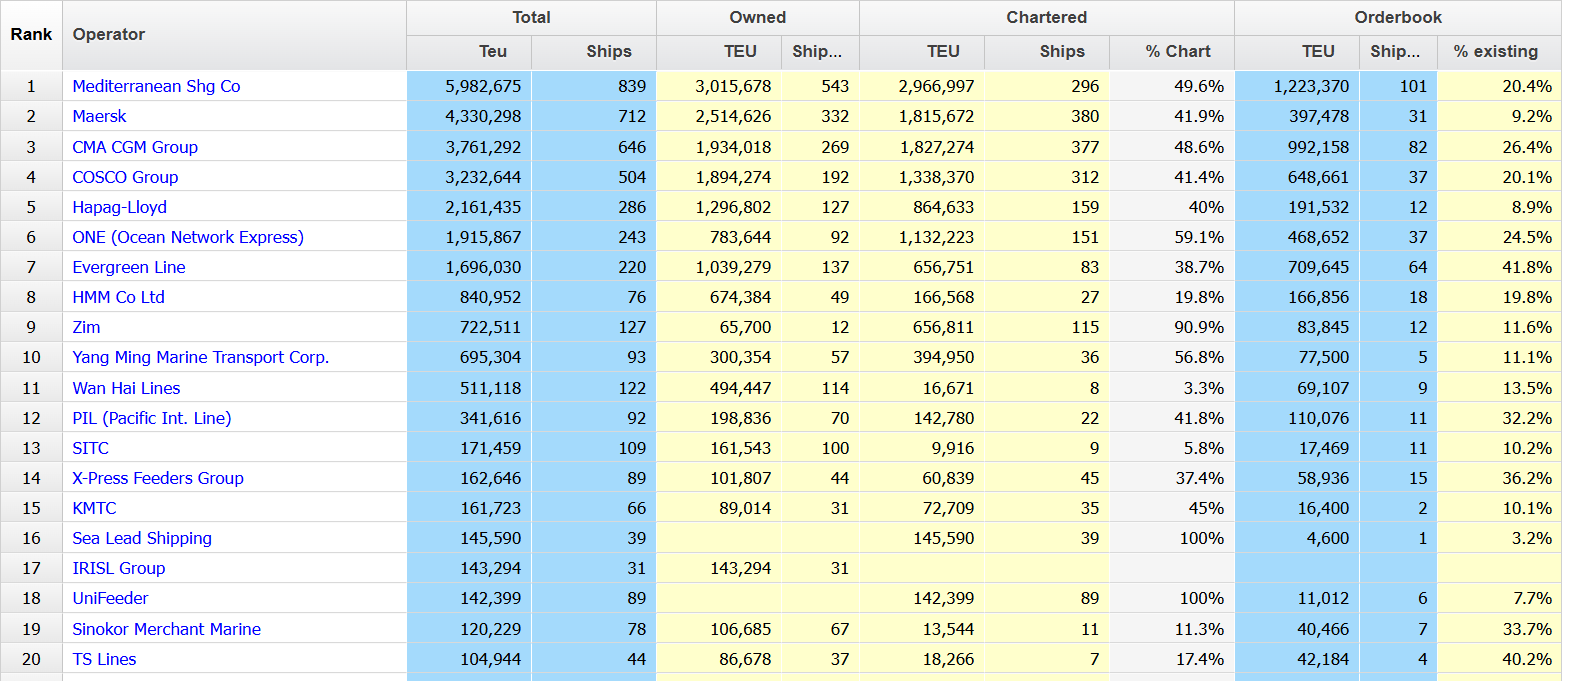Open the CMA CGM Group link
Image resolution: width=1570 pixels, height=681 pixels.
tap(135, 147)
